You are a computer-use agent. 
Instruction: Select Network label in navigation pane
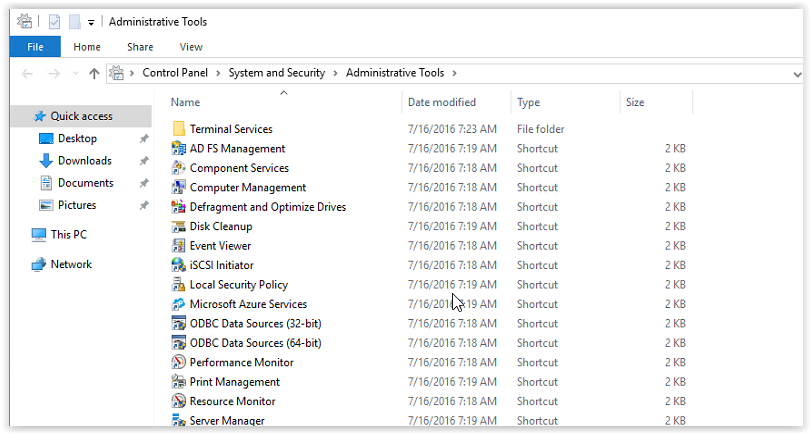pyautogui.click(x=71, y=264)
